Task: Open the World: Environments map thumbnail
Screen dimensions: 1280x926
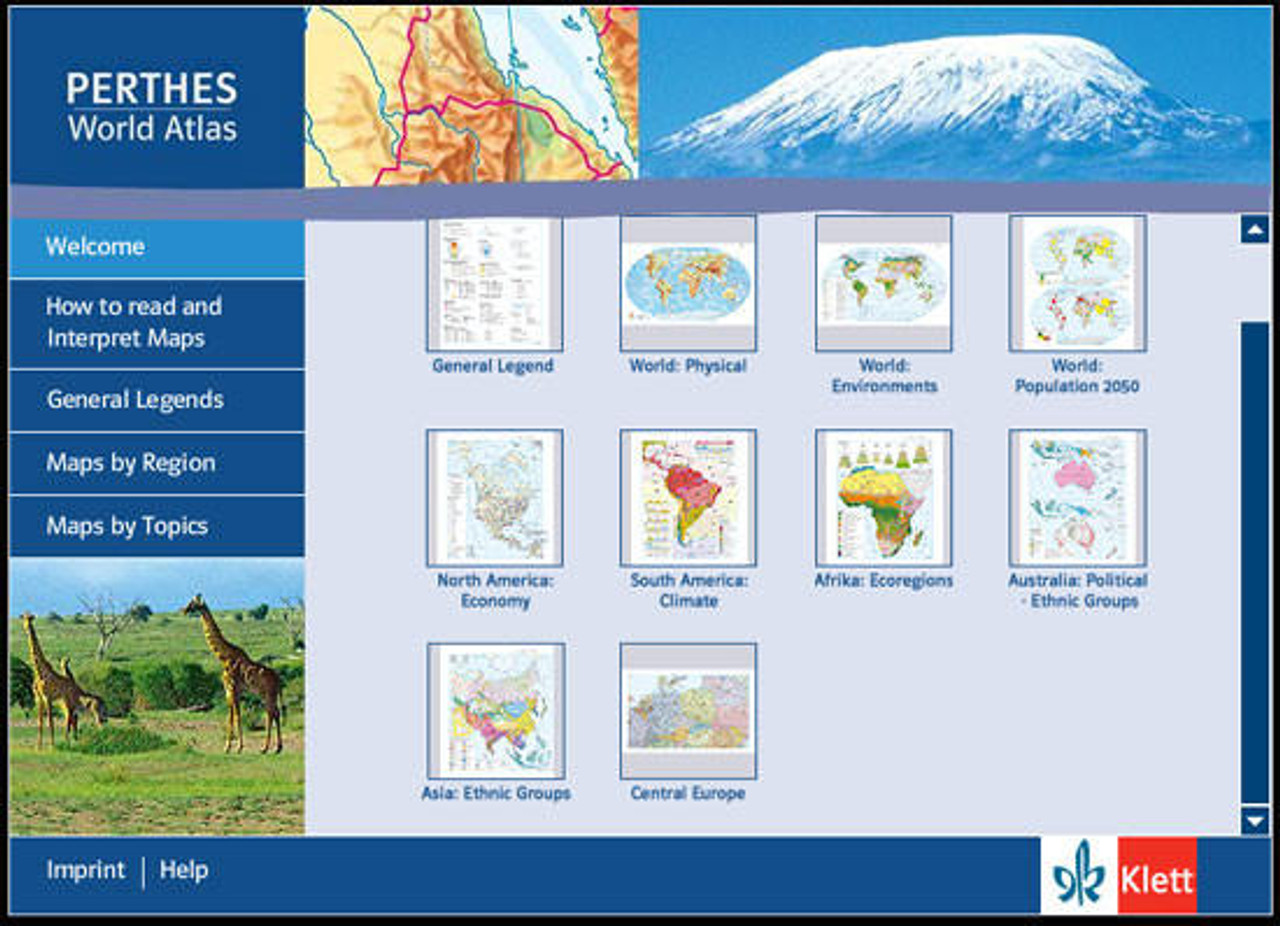Action: pyautogui.click(x=883, y=283)
